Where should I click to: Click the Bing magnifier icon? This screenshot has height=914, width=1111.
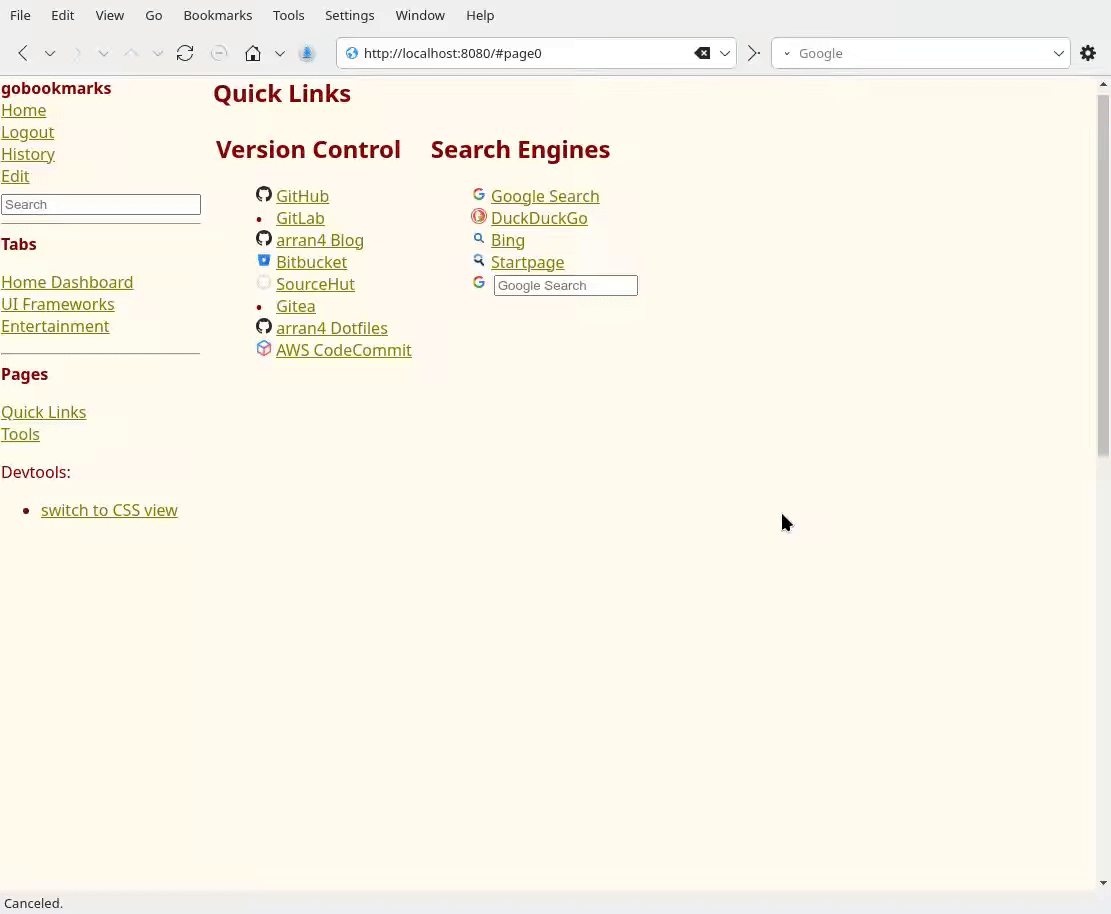click(x=479, y=238)
